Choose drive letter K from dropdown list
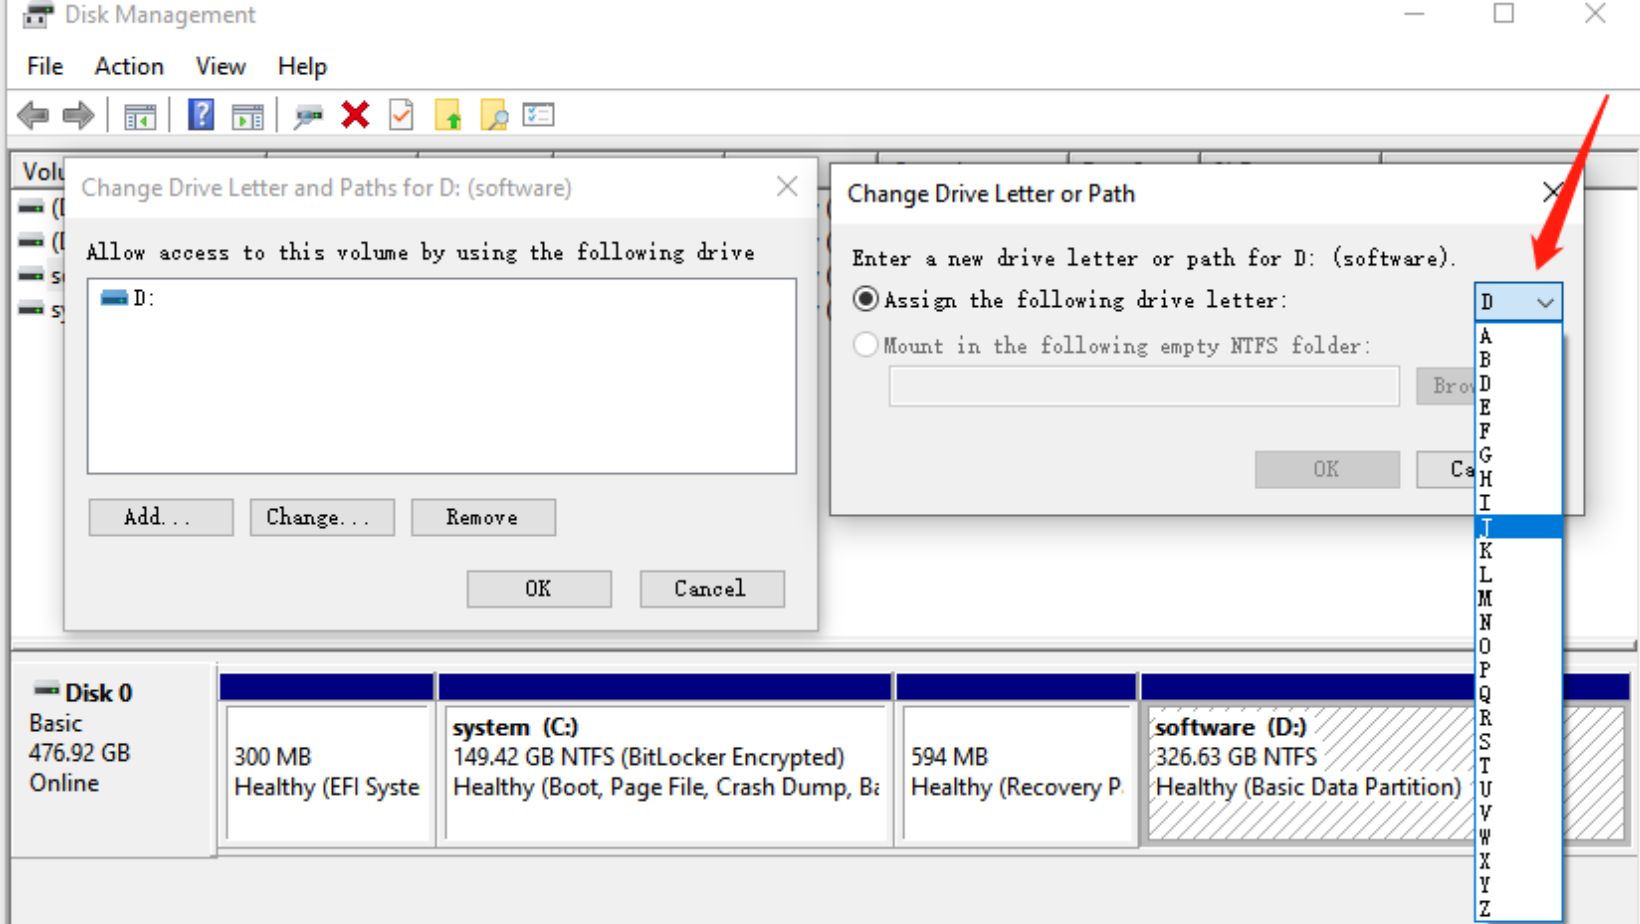Screen dimensions: 1640x924 pos(1486,551)
